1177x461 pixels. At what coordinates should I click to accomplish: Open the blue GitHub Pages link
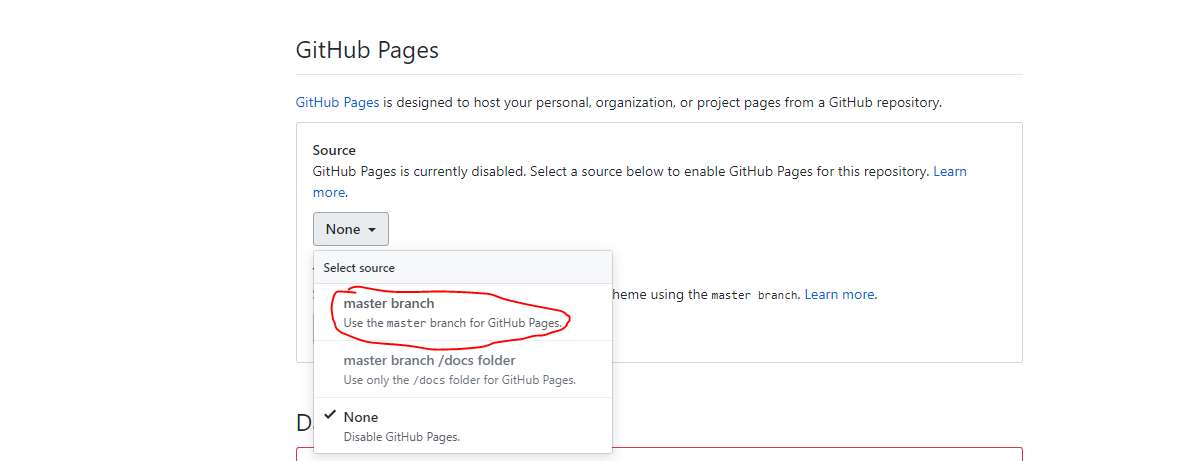pos(337,102)
